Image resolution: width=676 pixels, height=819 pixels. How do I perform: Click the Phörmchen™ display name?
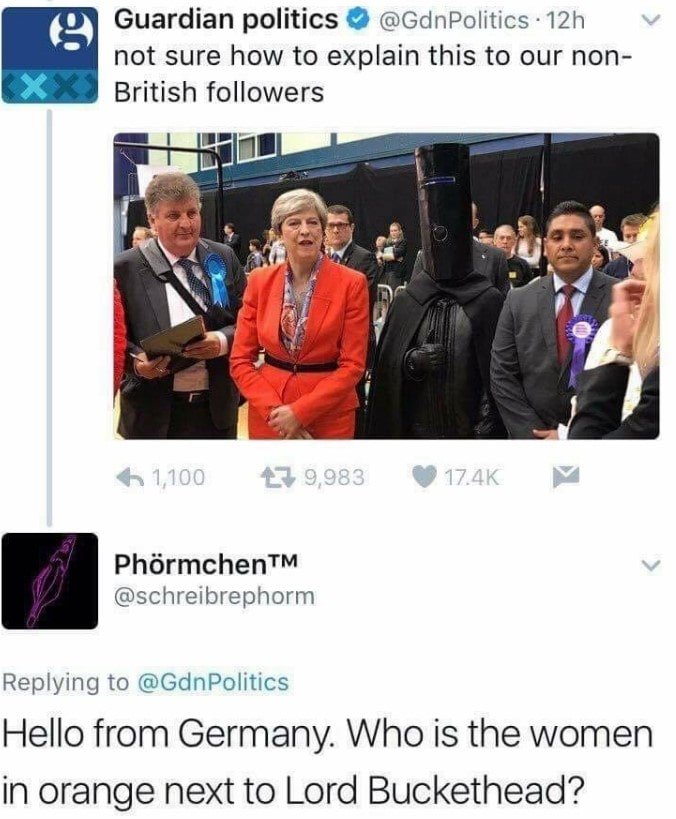206,563
